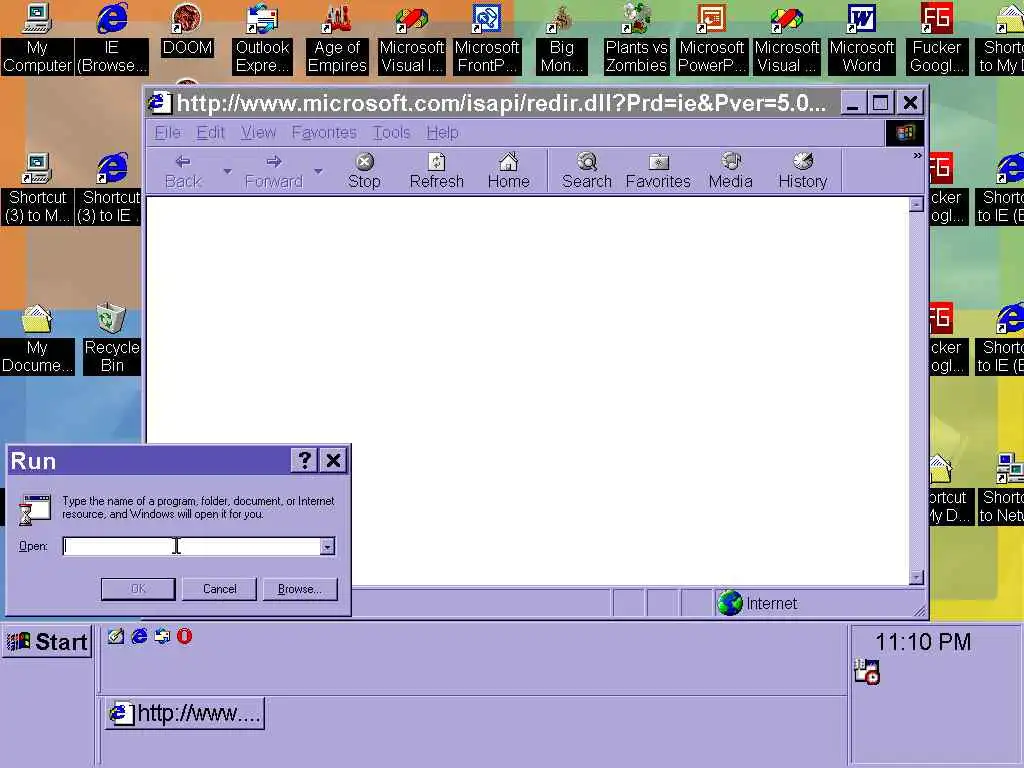Go to Home page in IE
Screen dimensions: 1024x768
(x=509, y=172)
